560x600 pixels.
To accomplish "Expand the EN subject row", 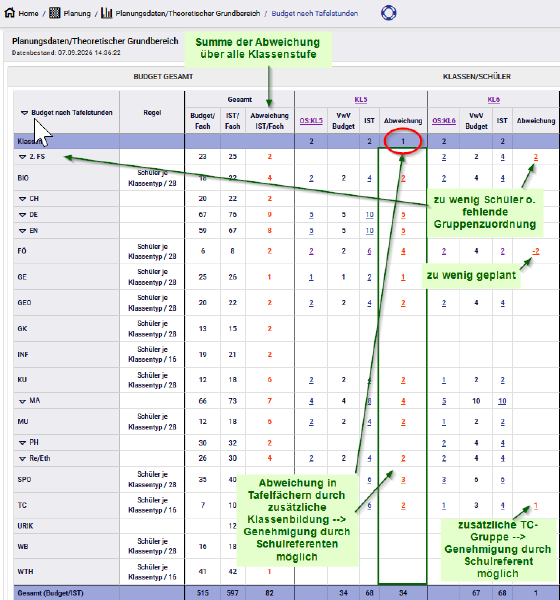I will tap(22, 231).
